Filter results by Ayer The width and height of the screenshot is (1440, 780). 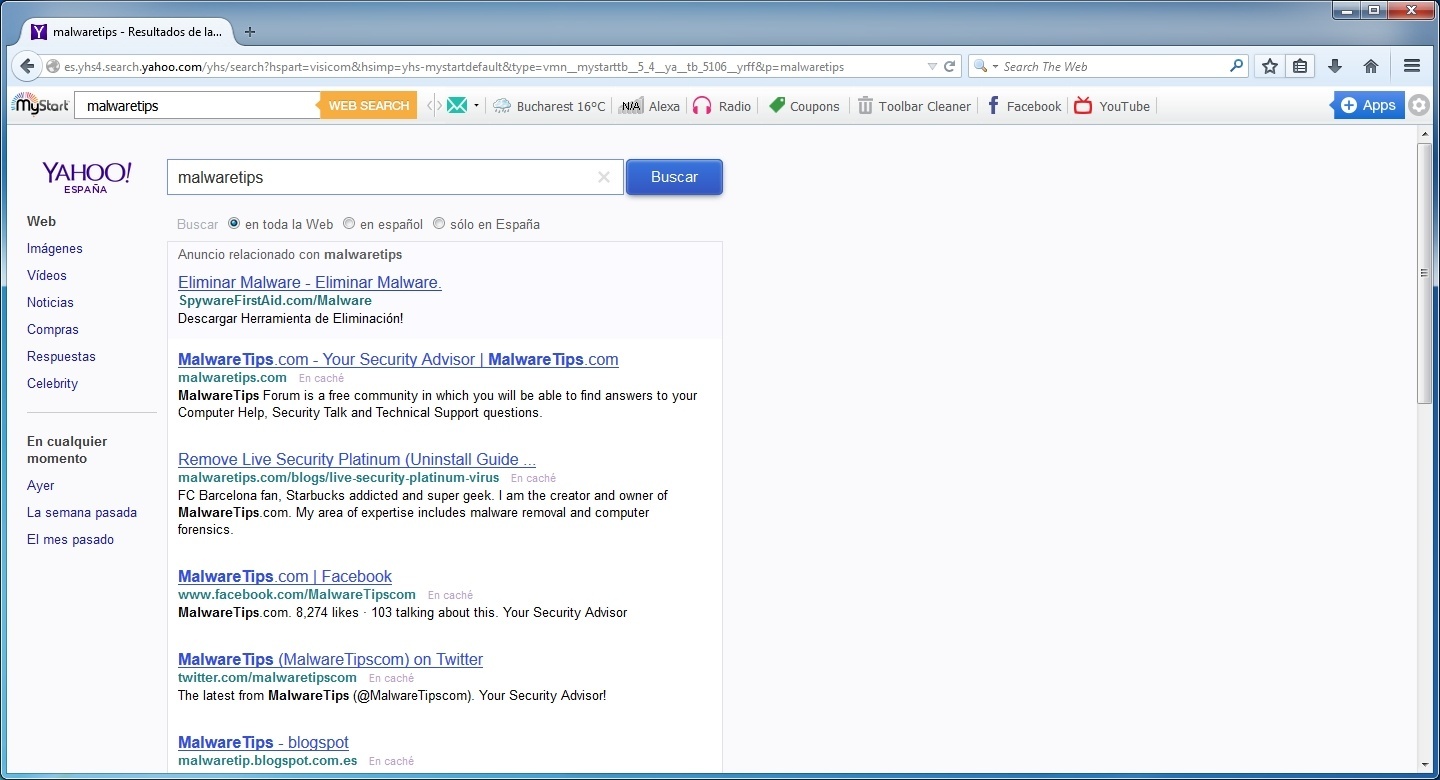(41, 485)
